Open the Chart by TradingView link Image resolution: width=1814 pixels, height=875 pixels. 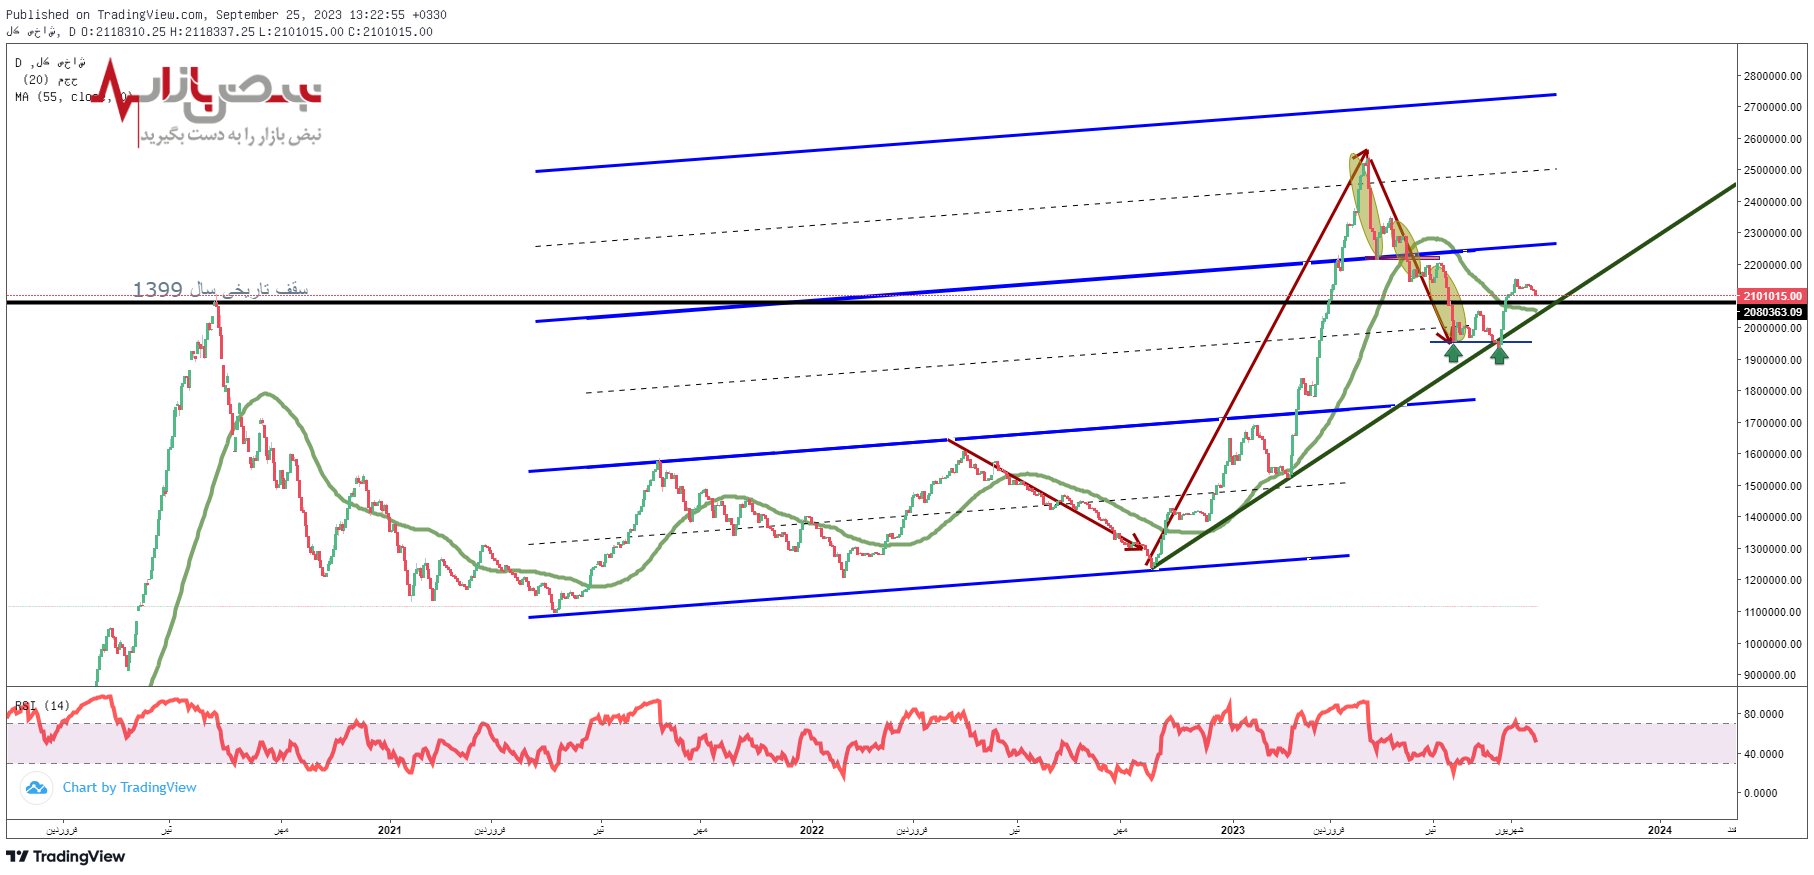click(129, 788)
